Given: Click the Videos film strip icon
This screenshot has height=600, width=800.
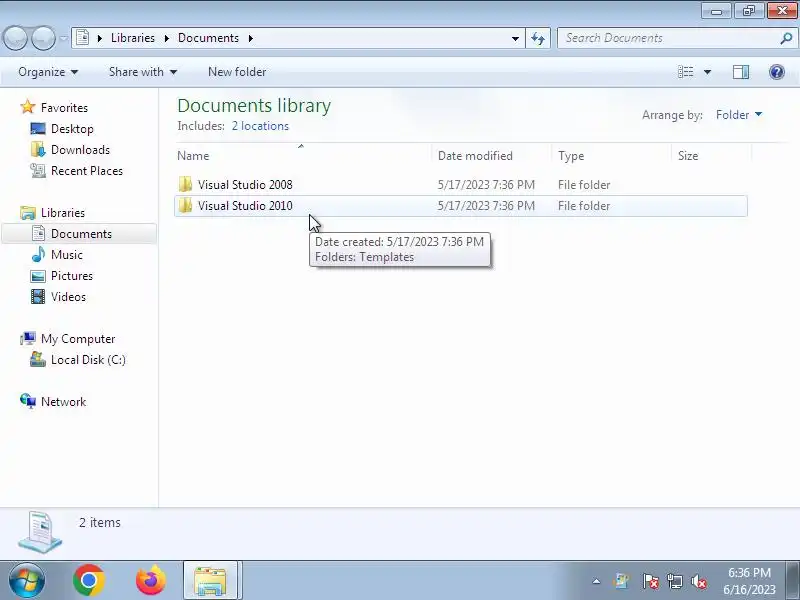Looking at the screenshot, I should click(38, 296).
